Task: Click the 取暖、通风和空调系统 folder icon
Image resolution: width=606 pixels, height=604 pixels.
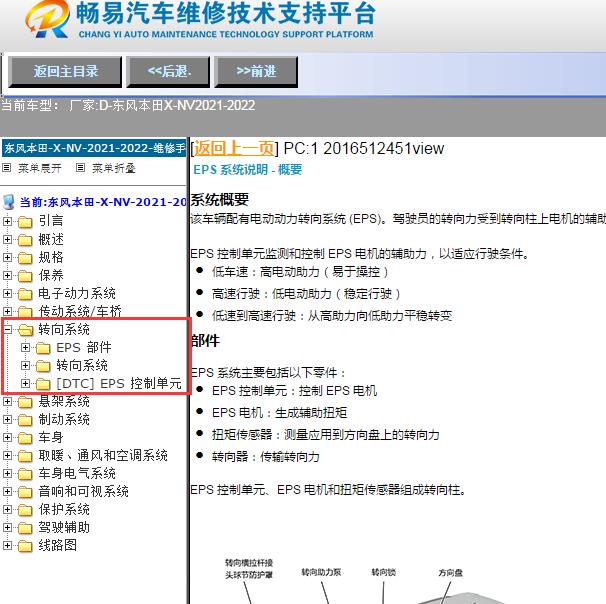Action: tap(25, 456)
